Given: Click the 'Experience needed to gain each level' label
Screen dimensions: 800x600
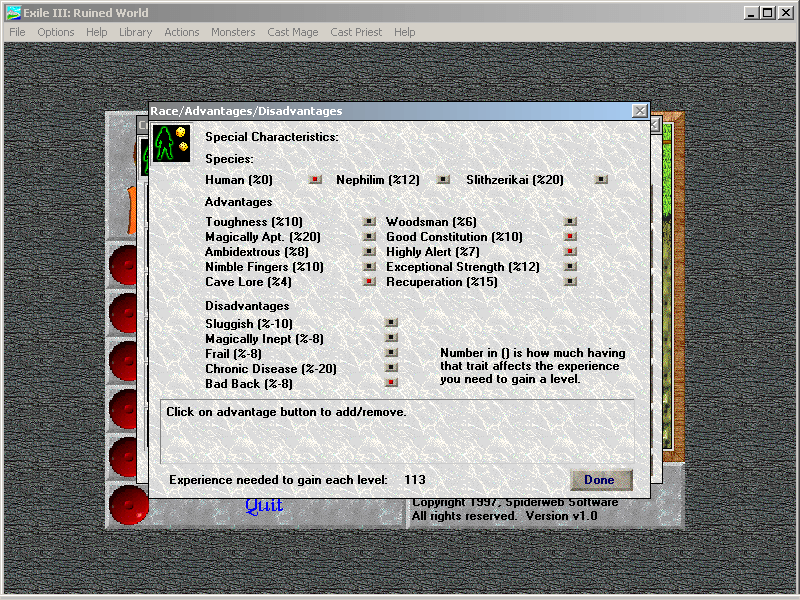Looking at the screenshot, I should (278, 480).
